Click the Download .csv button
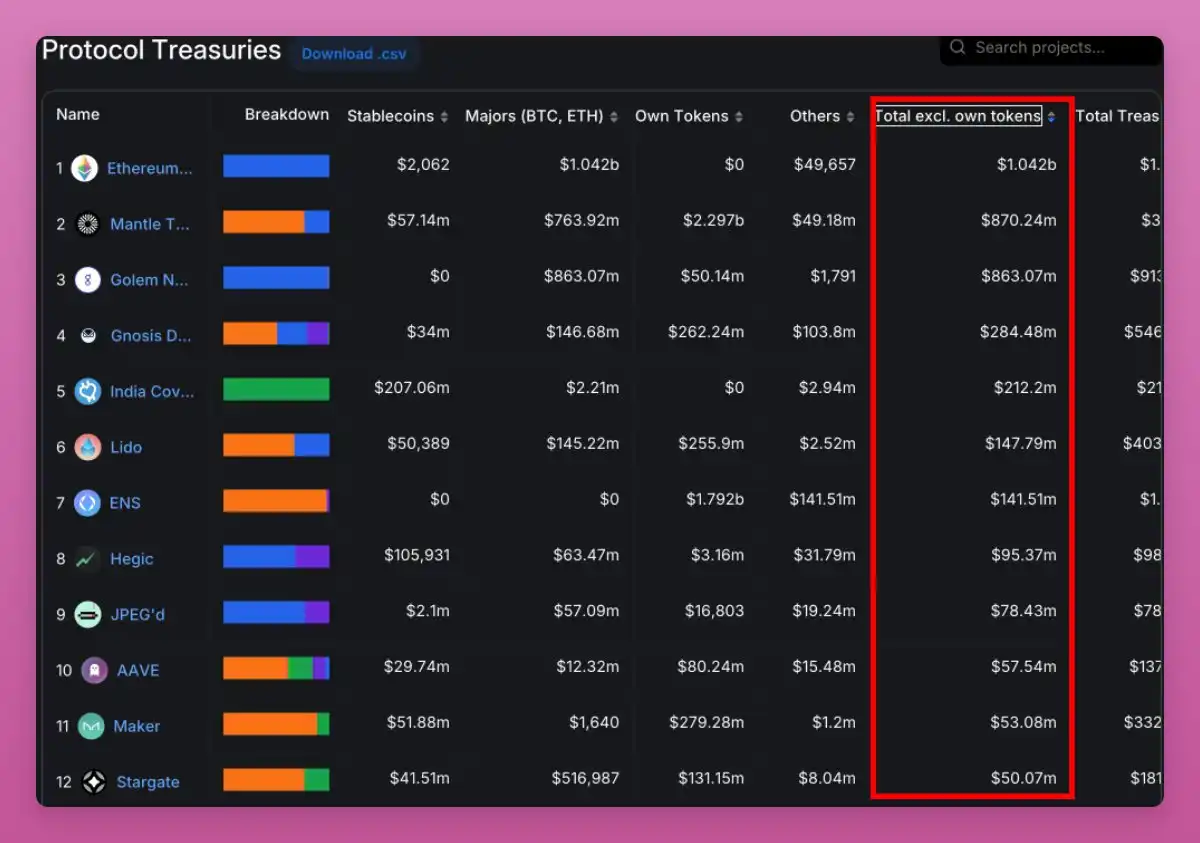The width and height of the screenshot is (1200, 843). coord(354,54)
